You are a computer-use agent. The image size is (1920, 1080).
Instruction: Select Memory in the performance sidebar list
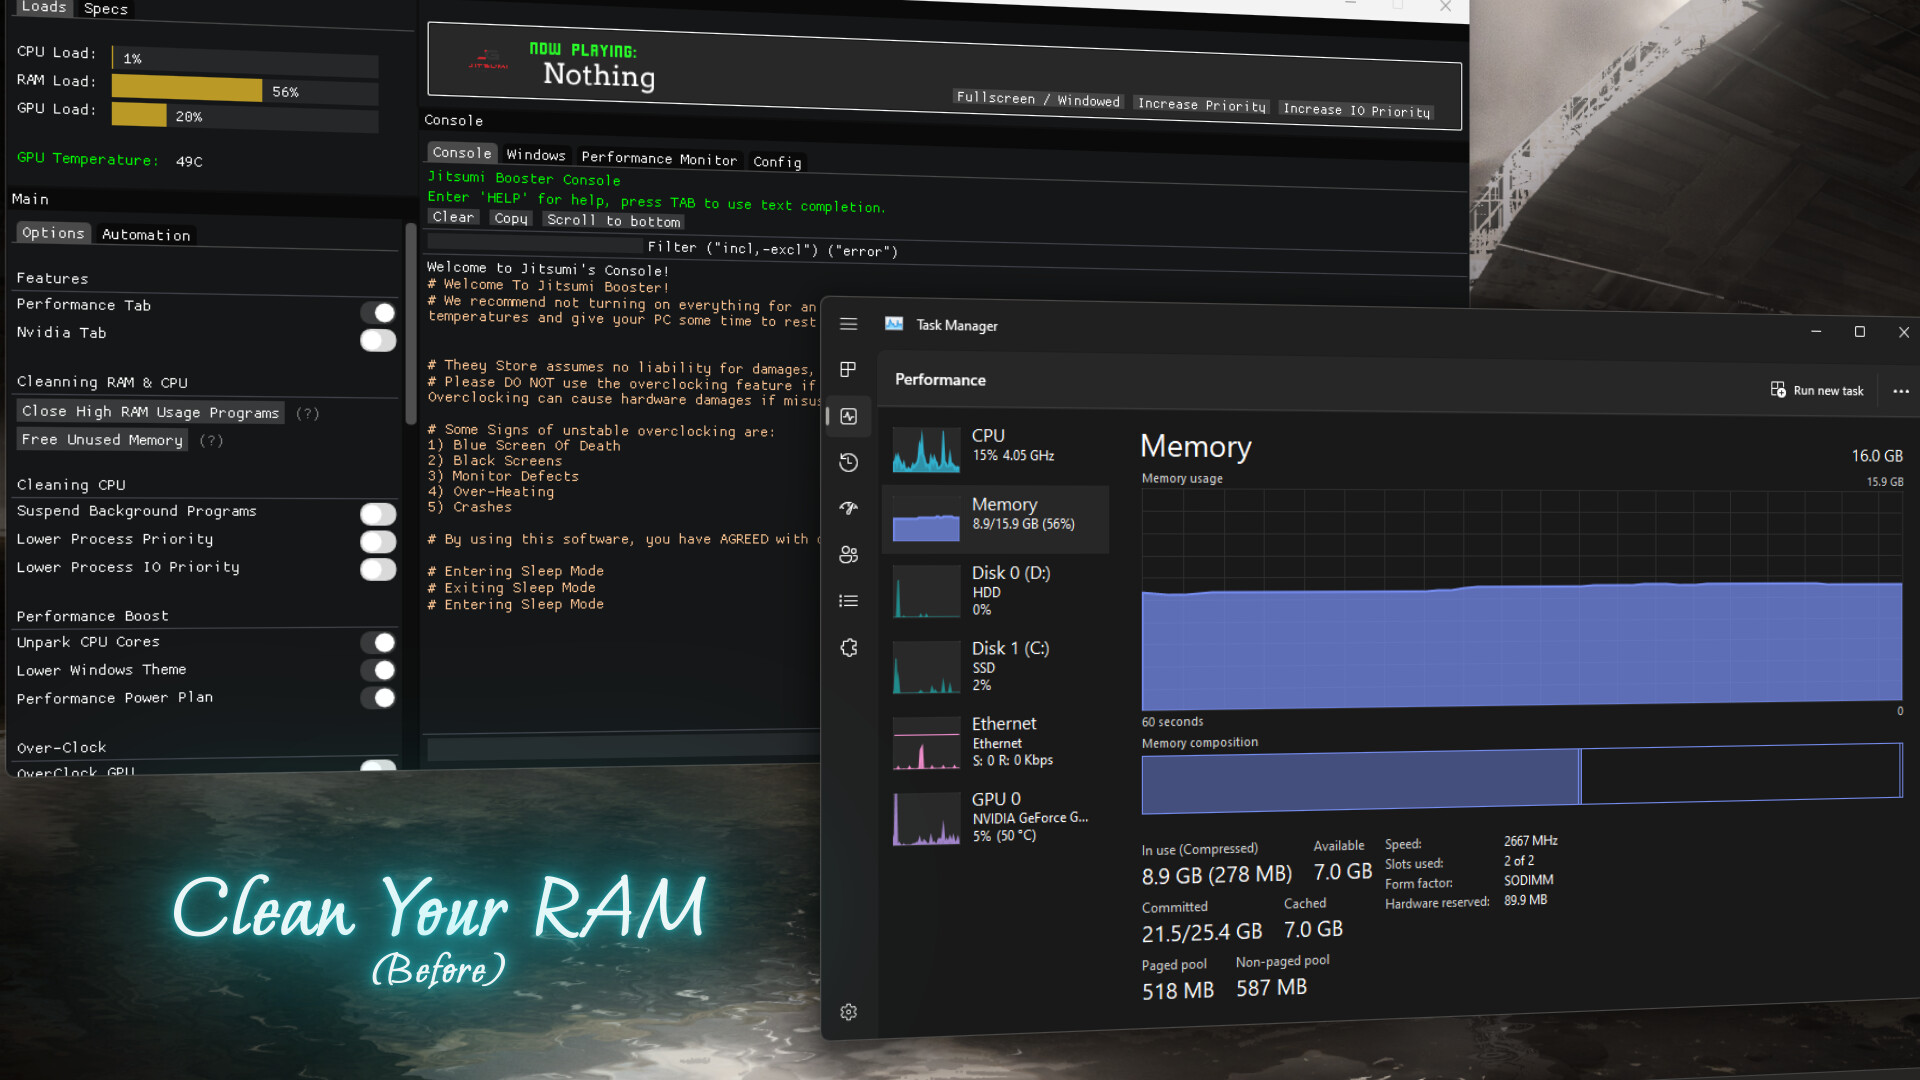[x=996, y=518]
